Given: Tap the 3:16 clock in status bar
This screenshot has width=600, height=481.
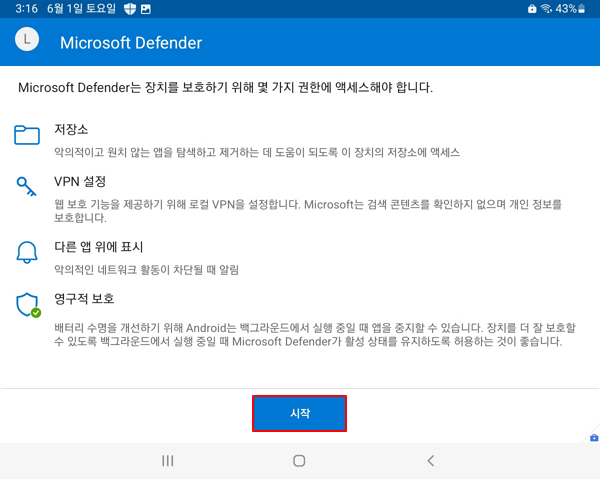Looking at the screenshot, I should click(26, 8).
